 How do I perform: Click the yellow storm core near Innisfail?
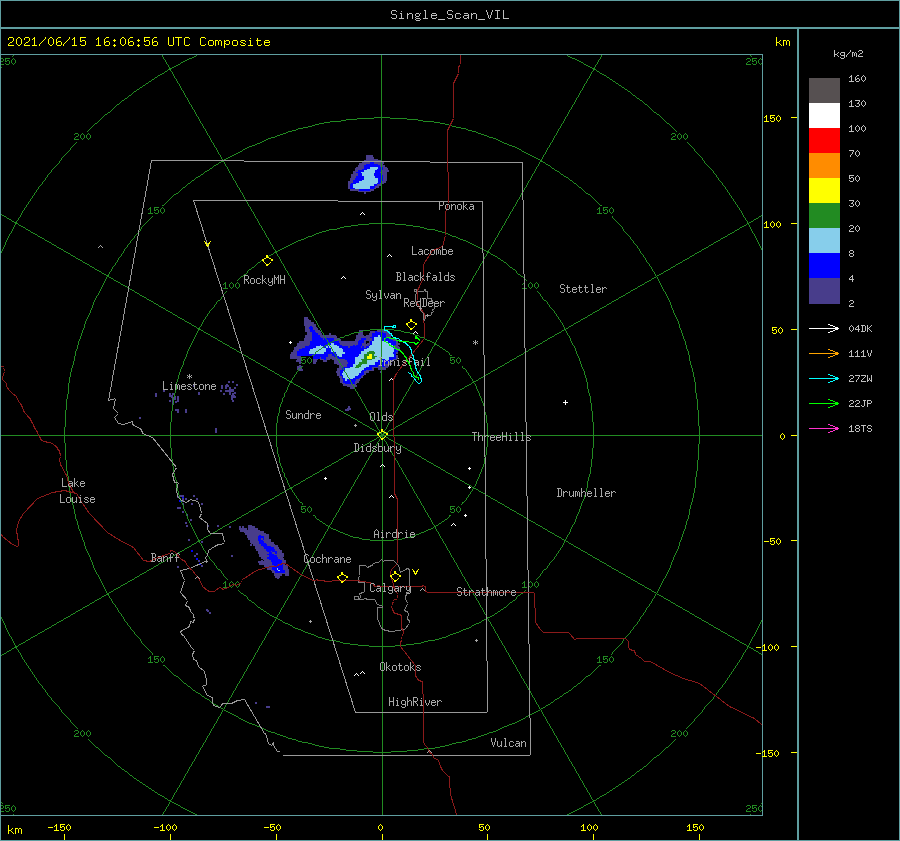pyautogui.click(x=370, y=356)
